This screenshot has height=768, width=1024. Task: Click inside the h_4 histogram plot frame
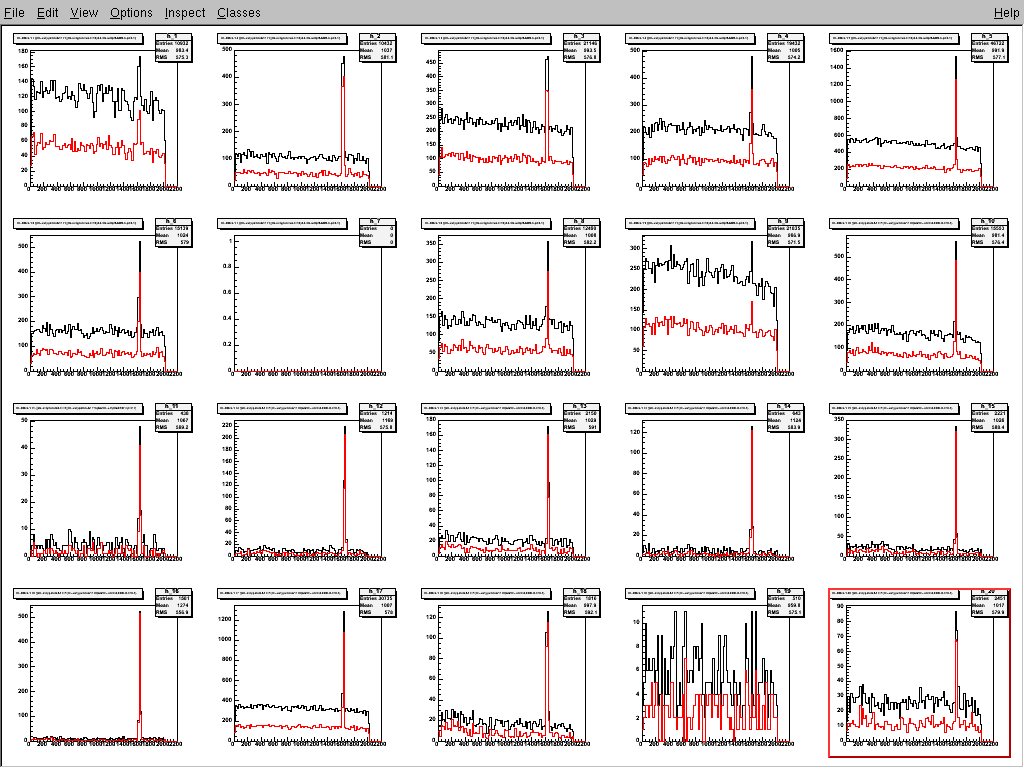(716, 119)
